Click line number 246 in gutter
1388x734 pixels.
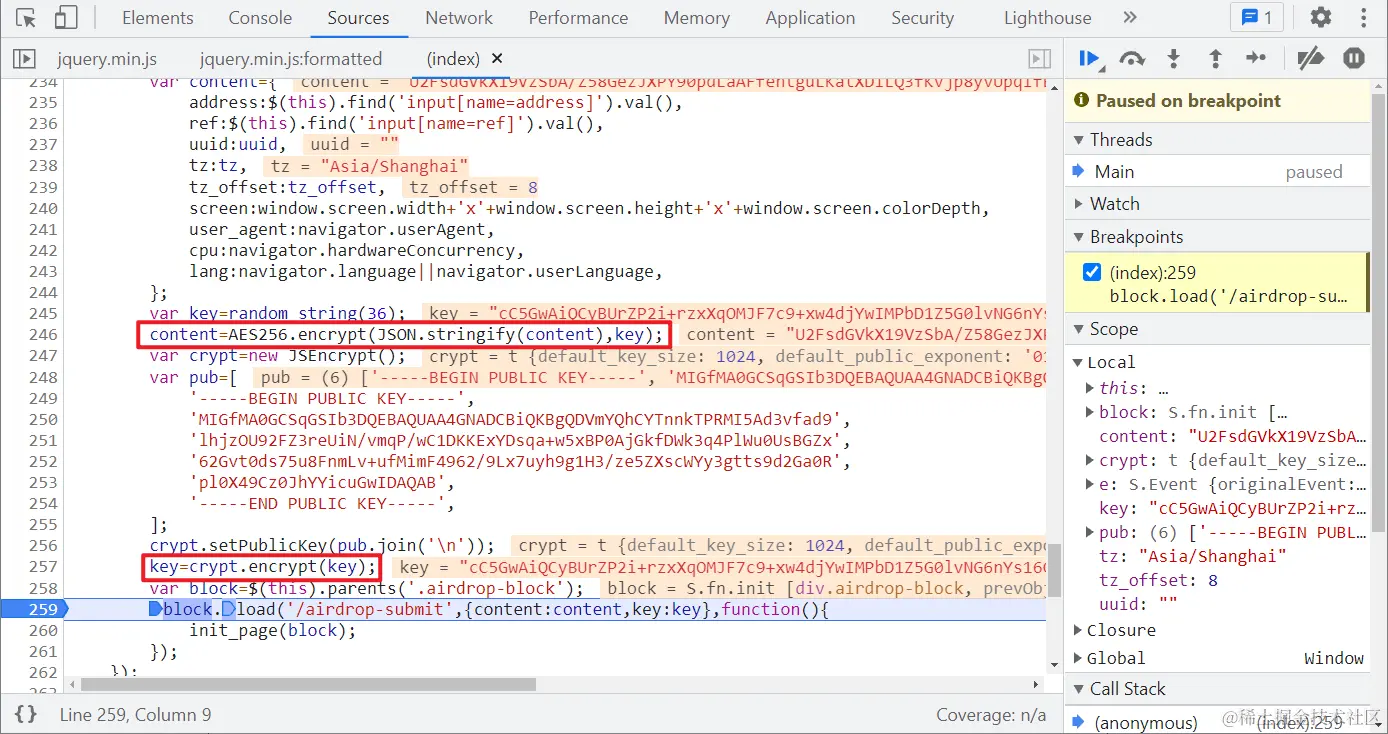[x=43, y=334]
